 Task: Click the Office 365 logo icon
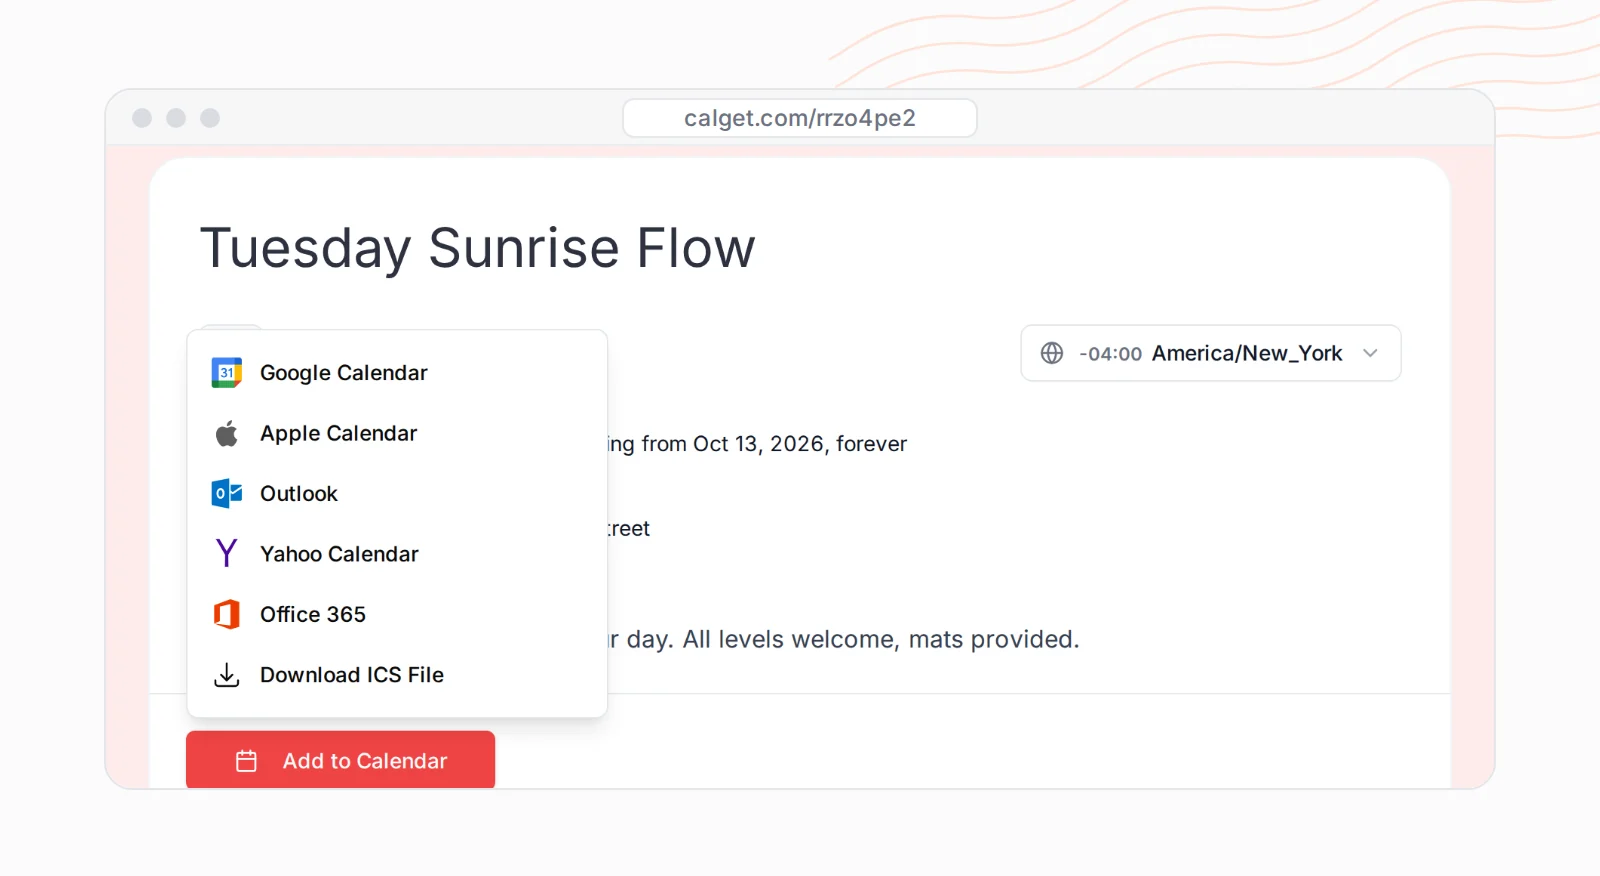click(x=227, y=614)
